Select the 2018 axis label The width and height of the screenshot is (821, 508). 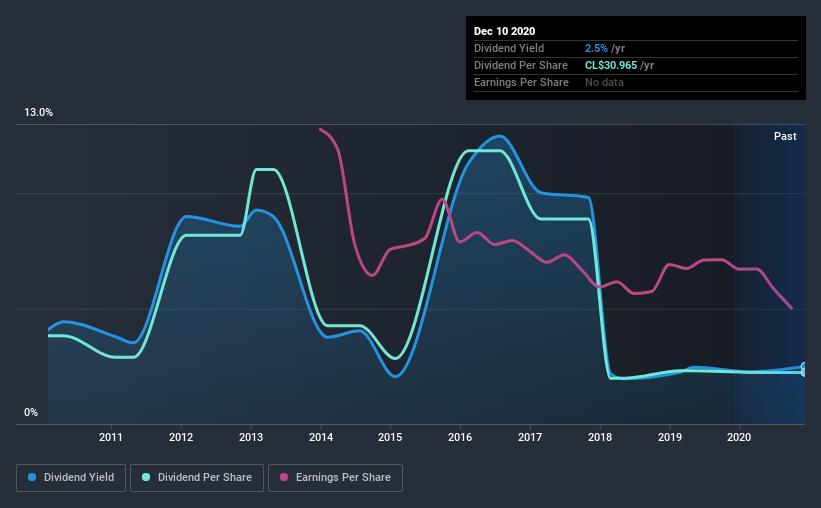[x=600, y=437]
